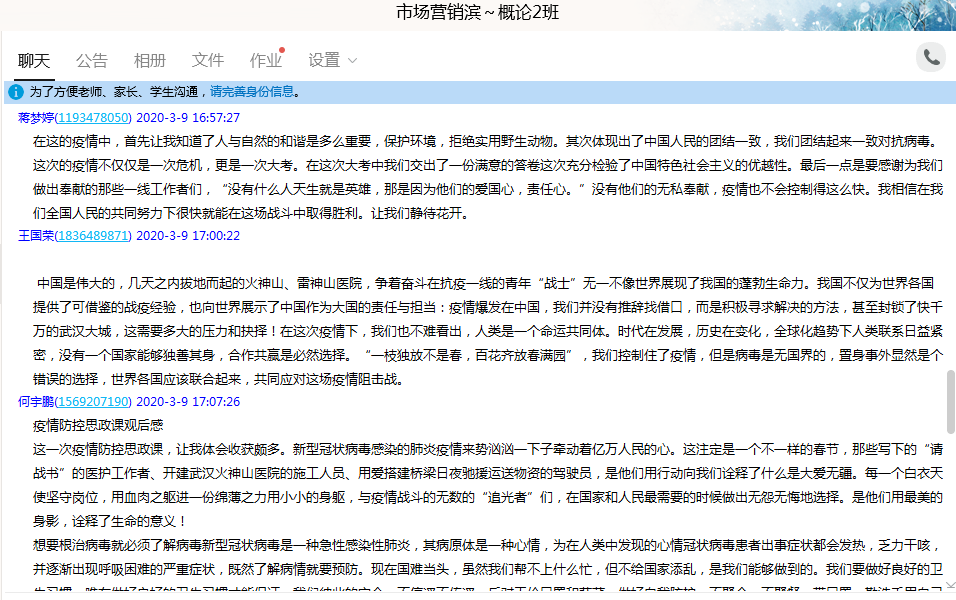Open the 公告 tab
Image resolution: width=956 pixels, height=600 pixels.
tap(92, 60)
